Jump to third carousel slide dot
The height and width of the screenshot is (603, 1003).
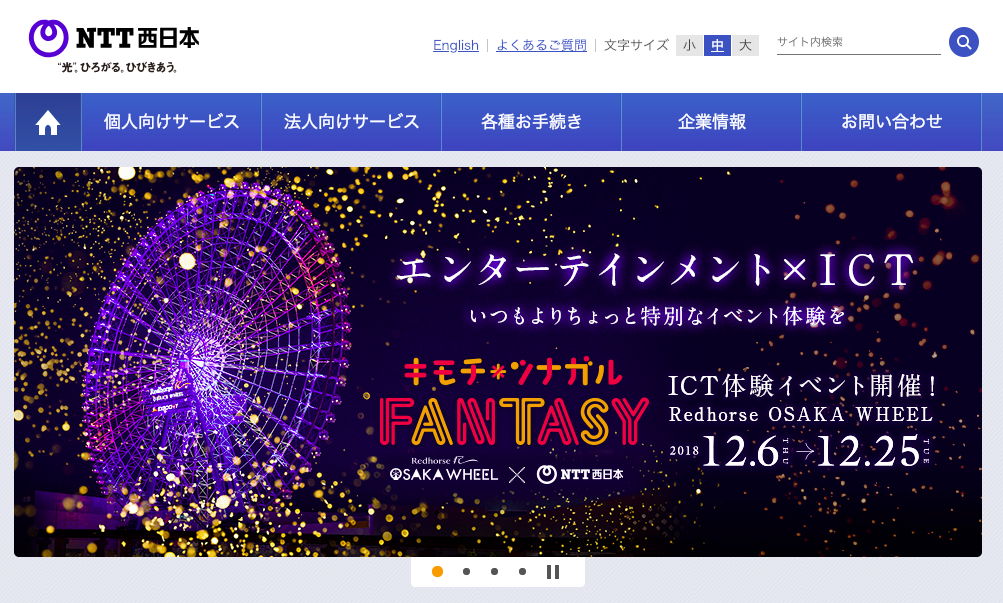click(x=494, y=572)
